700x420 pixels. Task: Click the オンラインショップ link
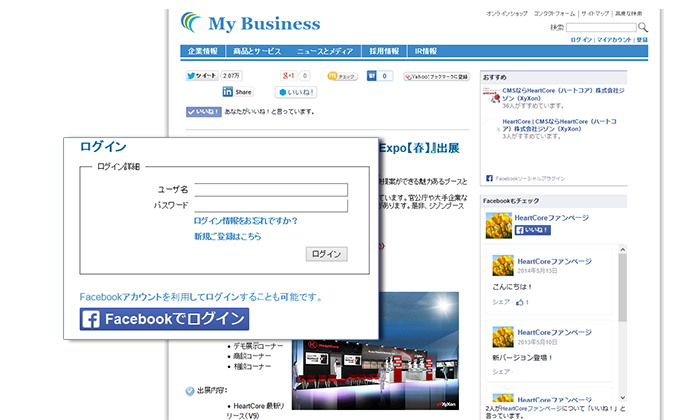point(507,14)
